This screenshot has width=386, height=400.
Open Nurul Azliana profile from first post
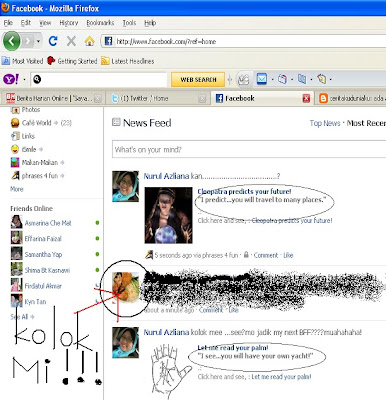click(x=166, y=176)
